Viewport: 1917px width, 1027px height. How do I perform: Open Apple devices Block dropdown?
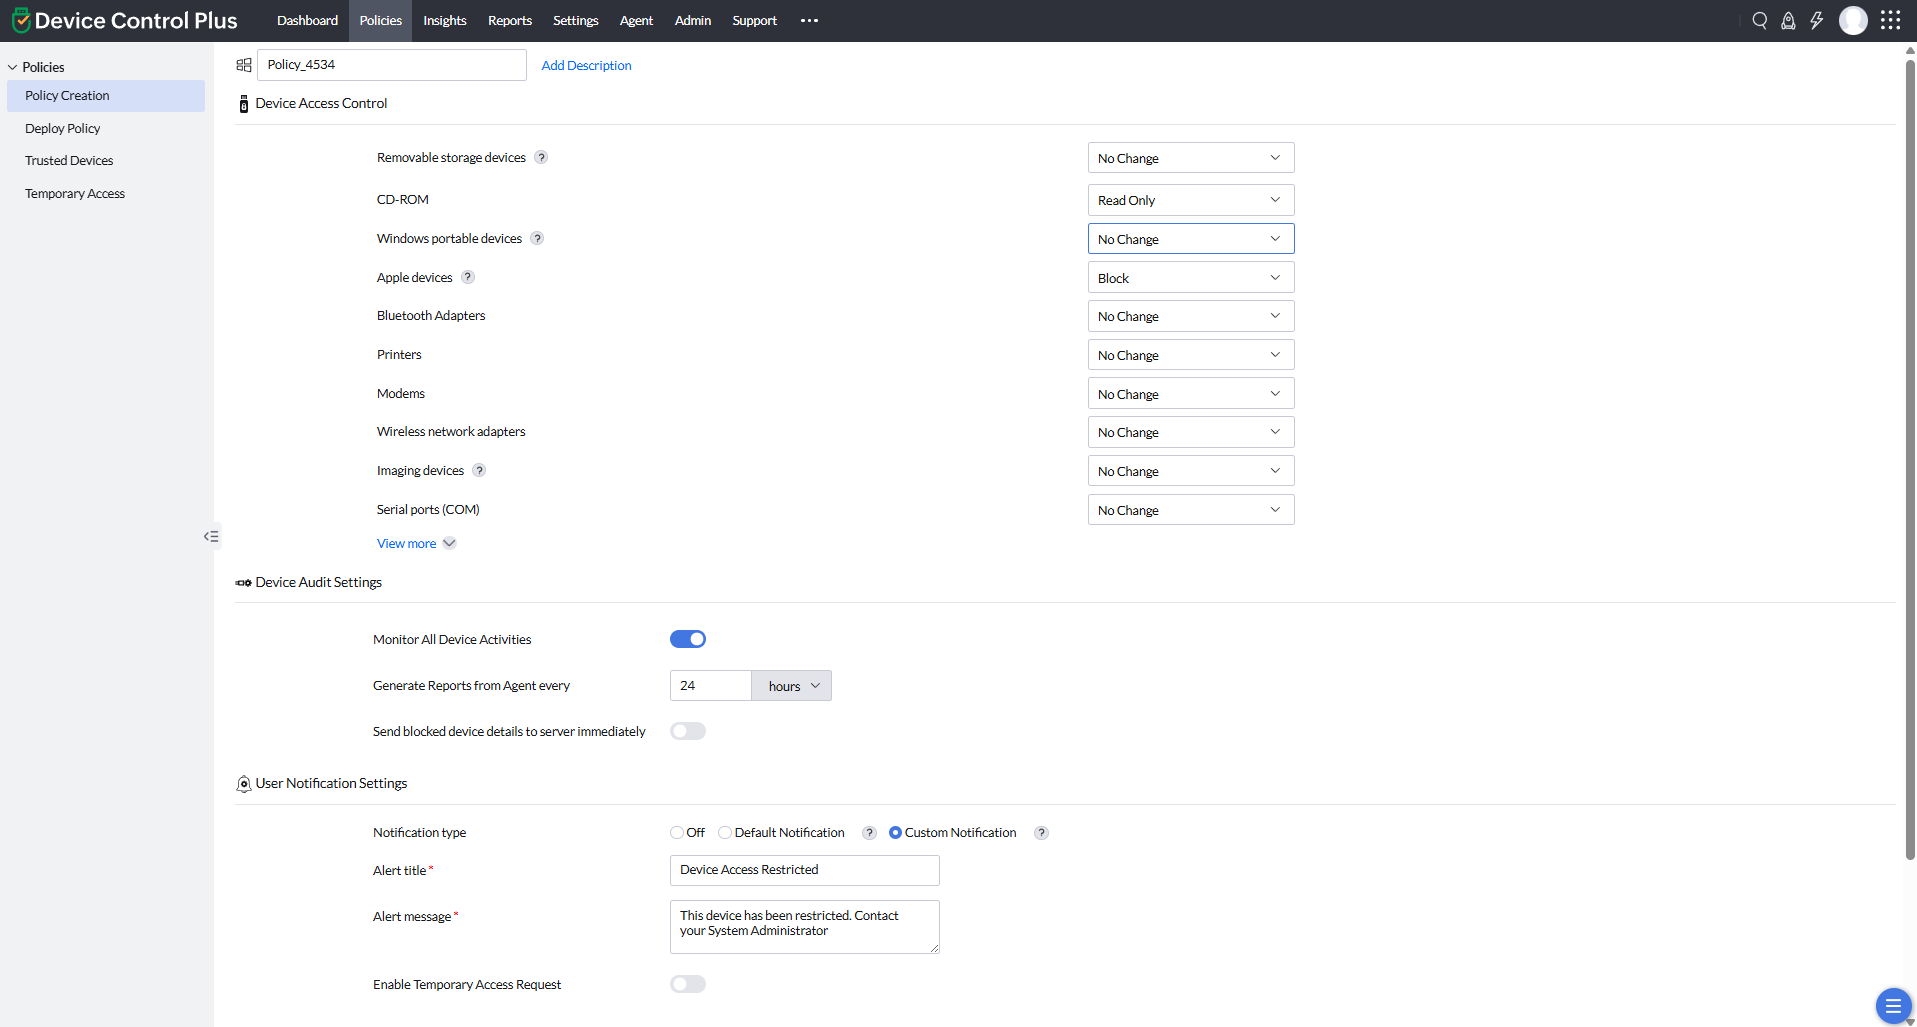1191,278
